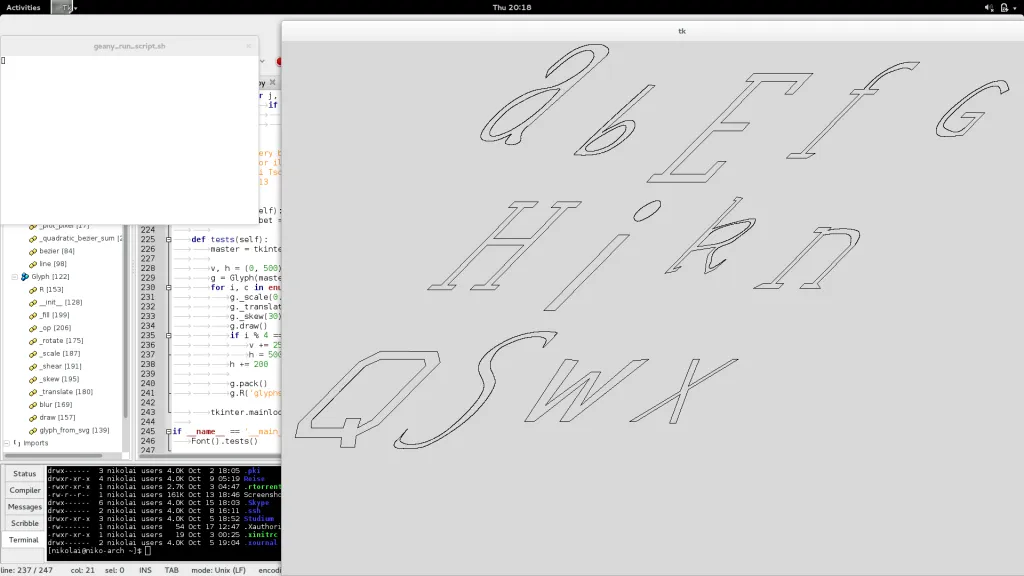
Task: Click the Glyph class icon in symbols
Action: pos(25,277)
